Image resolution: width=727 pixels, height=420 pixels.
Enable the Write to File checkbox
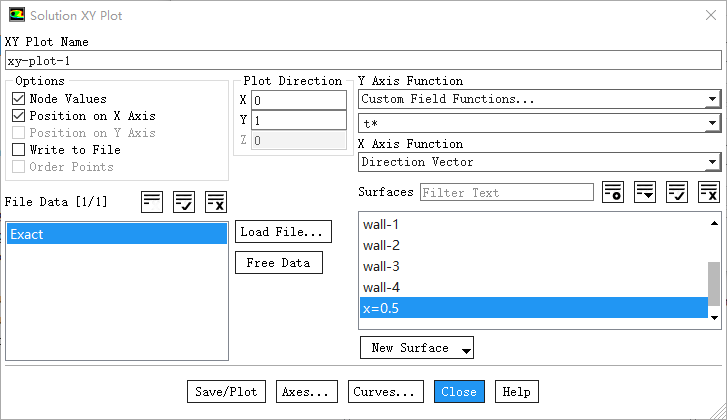(19, 150)
